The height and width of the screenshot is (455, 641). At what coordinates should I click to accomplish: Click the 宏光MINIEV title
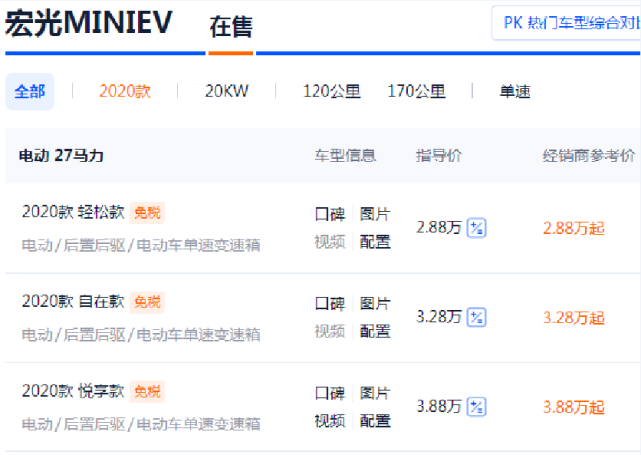(x=89, y=23)
